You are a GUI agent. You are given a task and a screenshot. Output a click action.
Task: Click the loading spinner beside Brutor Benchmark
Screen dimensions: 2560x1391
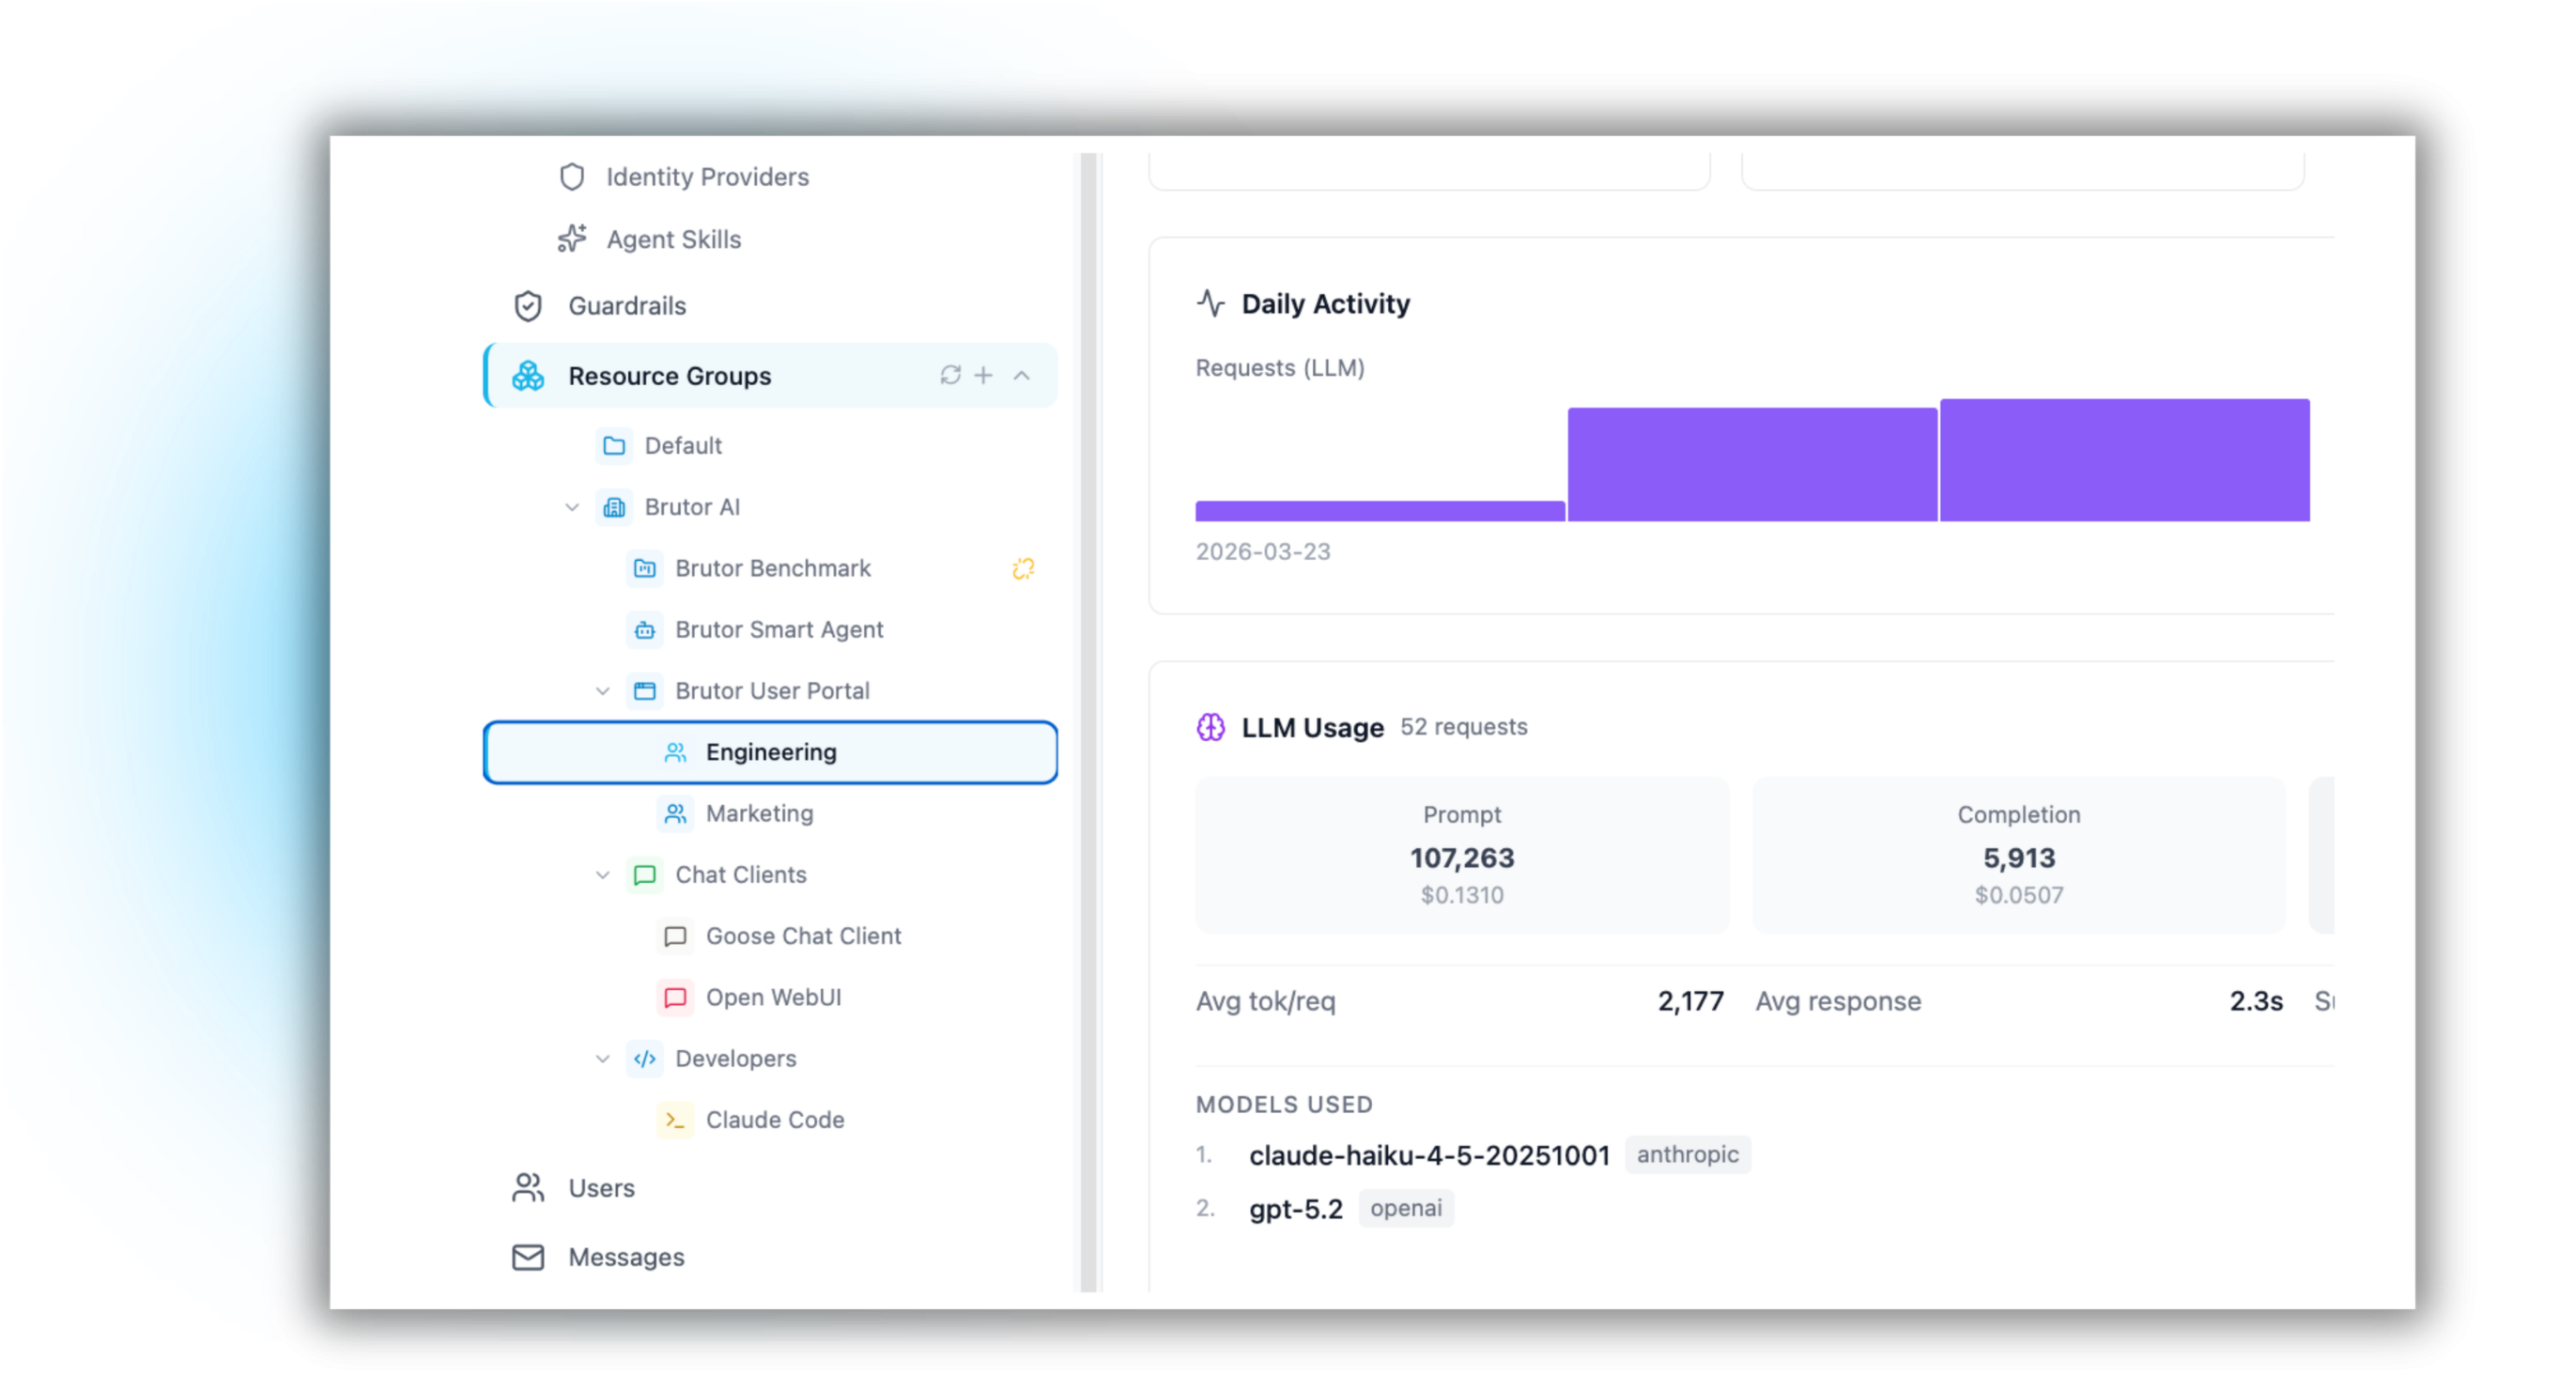[1022, 568]
